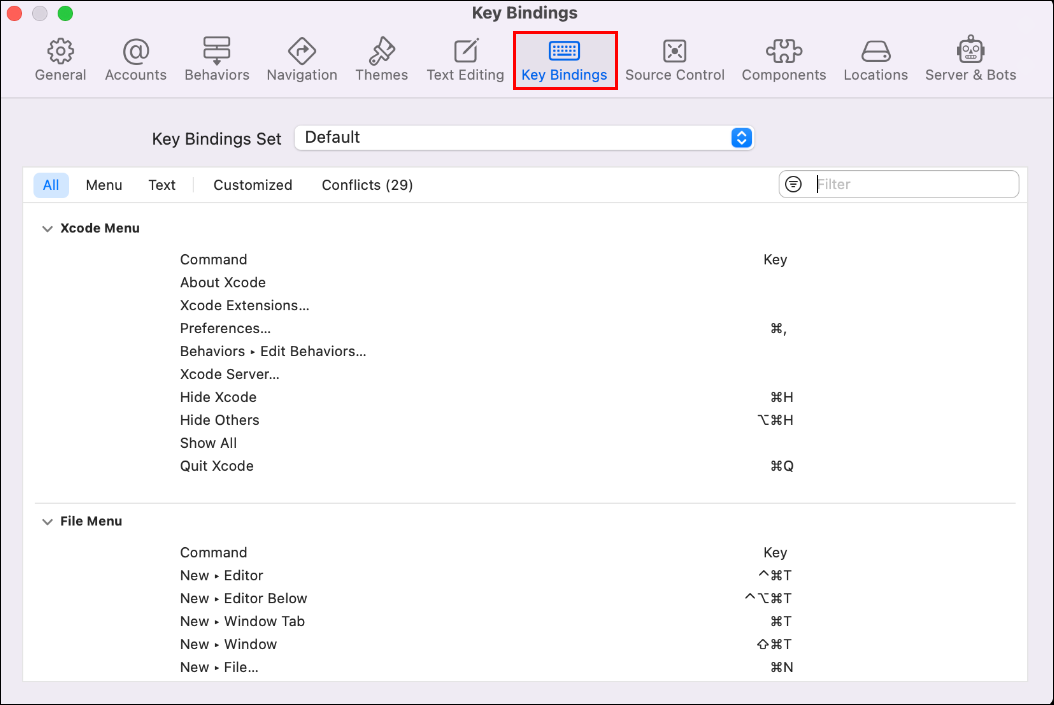Click the ⌘N key binding for New File
This screenshot has width=1054, height=705.
[x=782, y=667]
